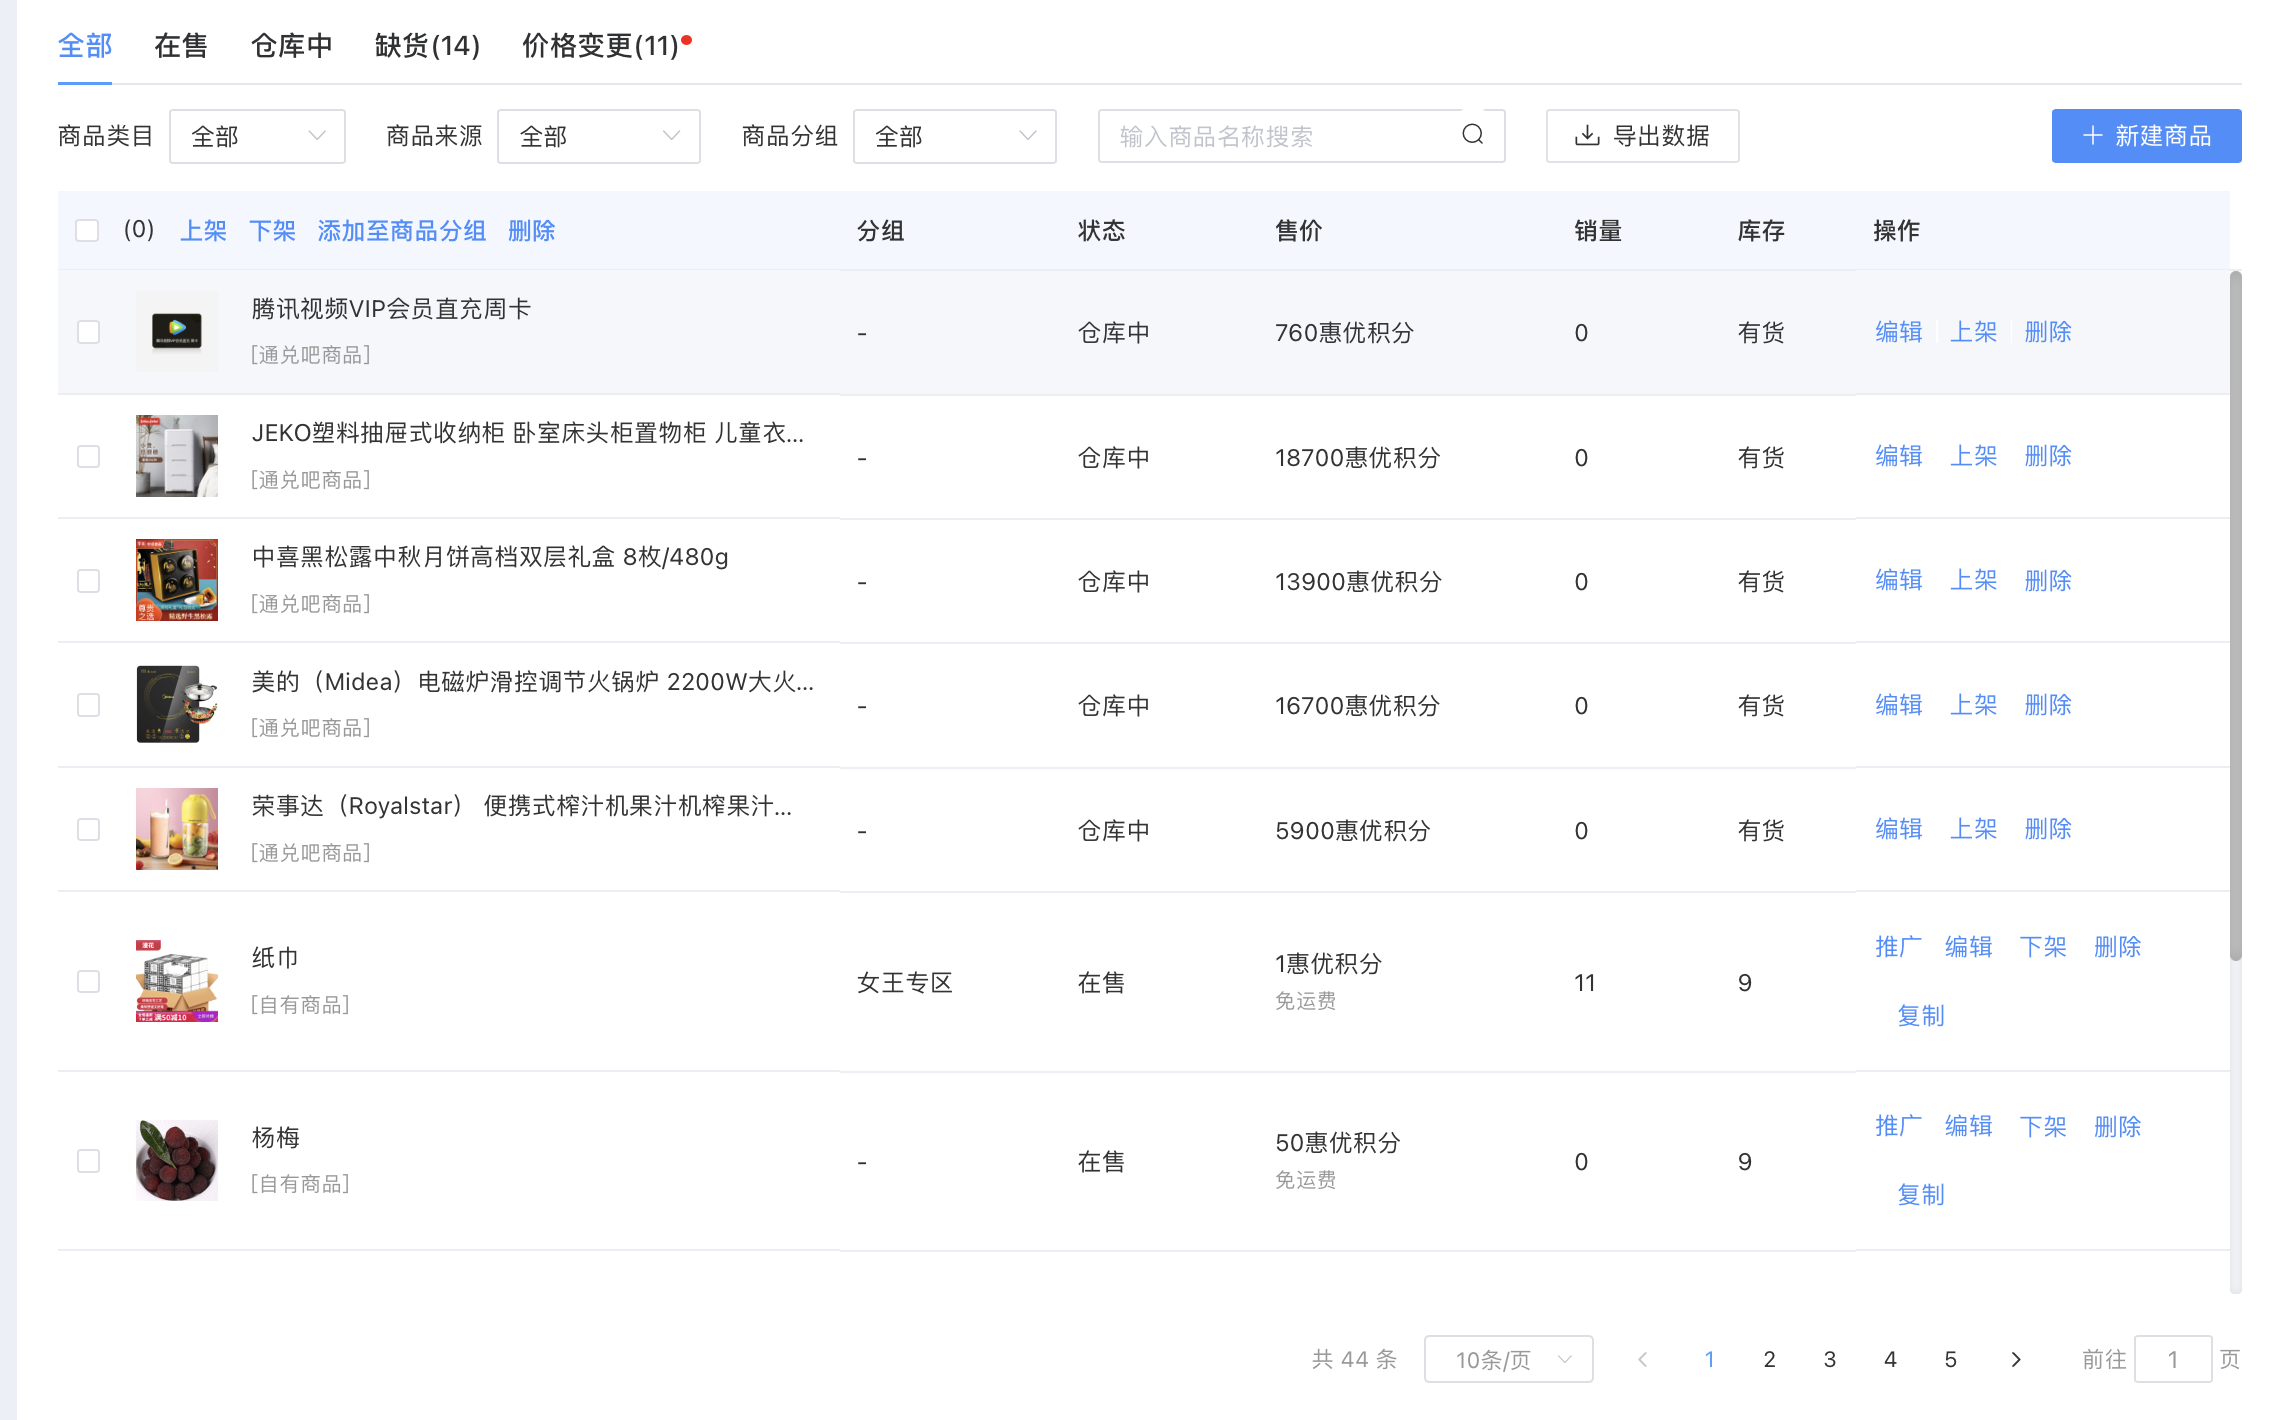2278x1420 pixels.
Task: Click the 腾讯视频VIP product thumbnail
Action: coord(177,331)
